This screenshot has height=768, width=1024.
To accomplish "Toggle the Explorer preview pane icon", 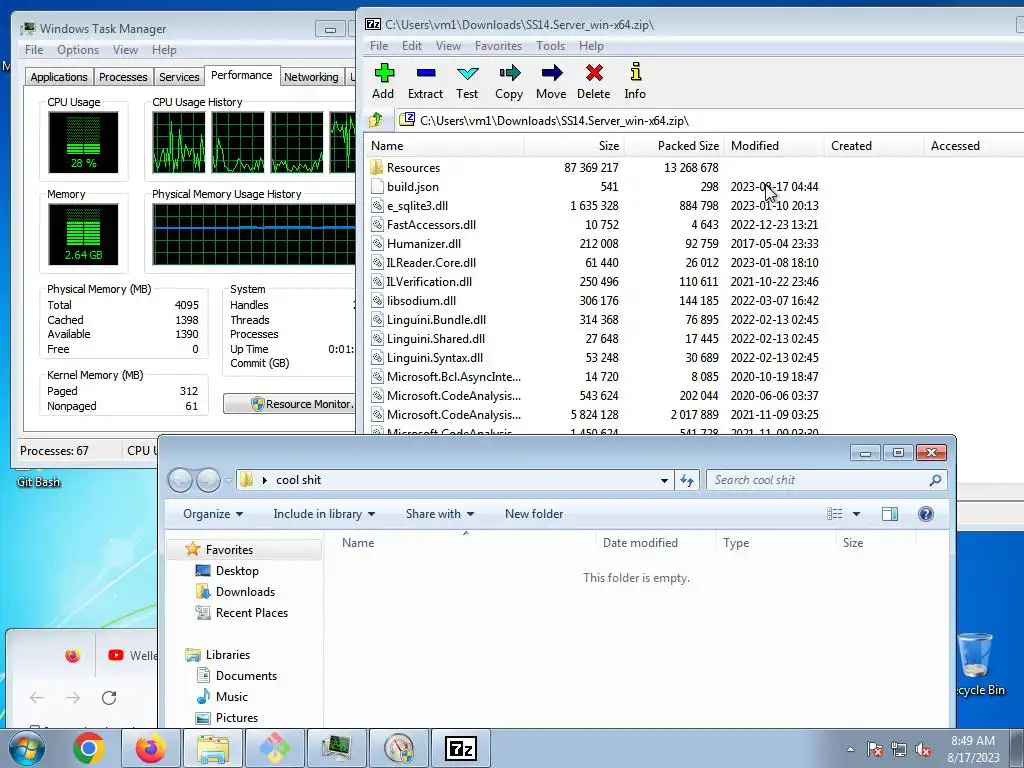I will click(889, 514).
